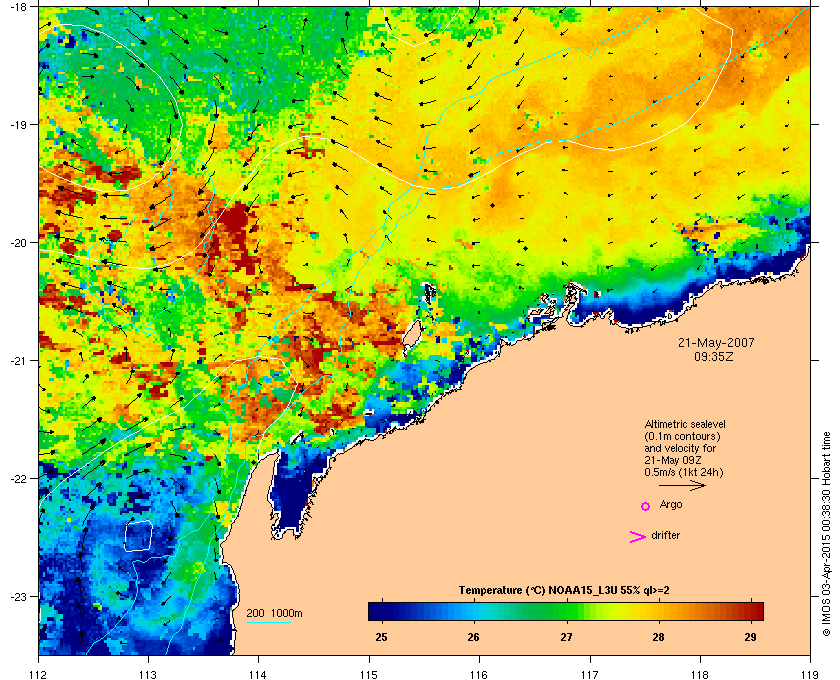The width and height of the screenshot is (840, 680).
Task: Click the 'Argo' legend label
Action: click(671, 505)
